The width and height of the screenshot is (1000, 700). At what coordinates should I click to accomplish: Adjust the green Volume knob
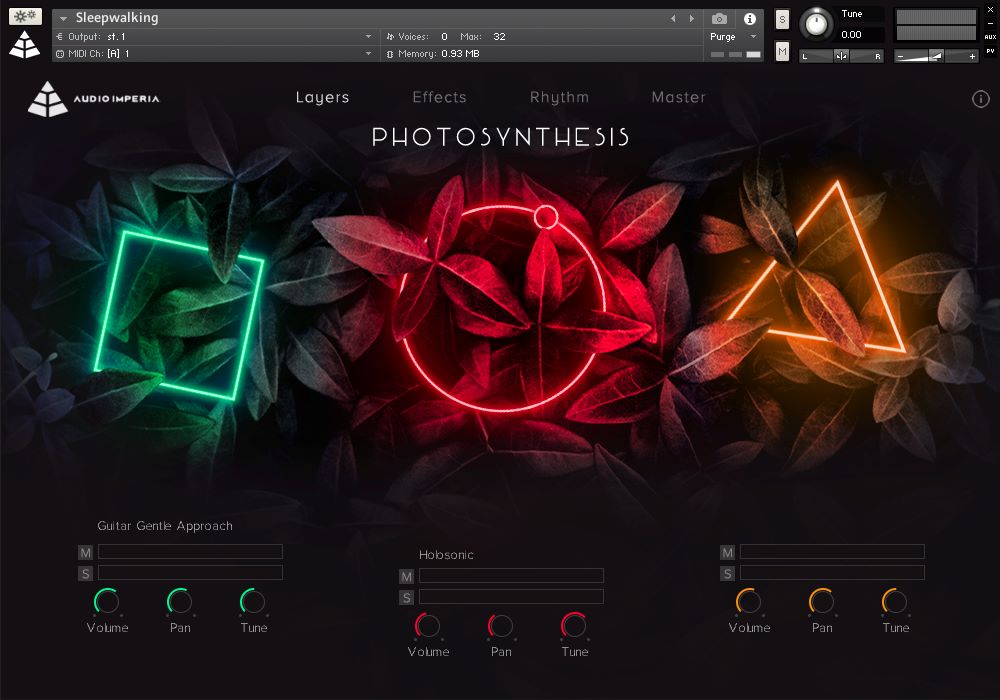(x=107, y=601)
